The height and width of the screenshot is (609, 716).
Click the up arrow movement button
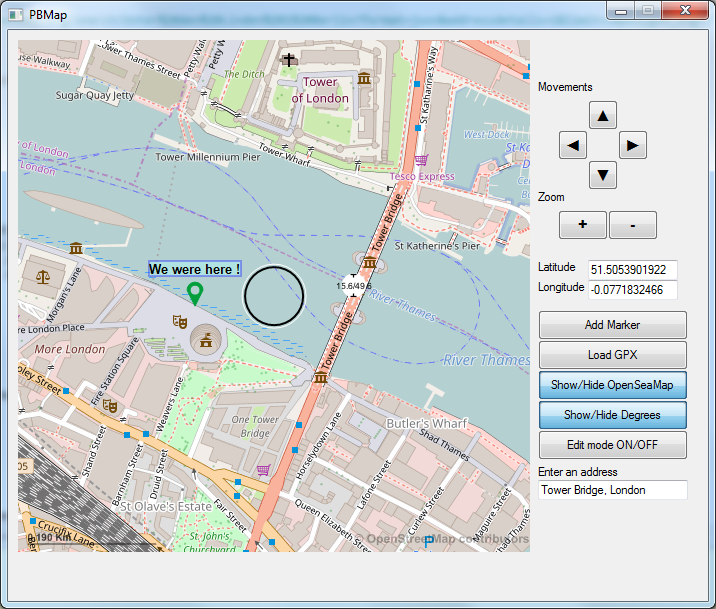pos(602,115)
